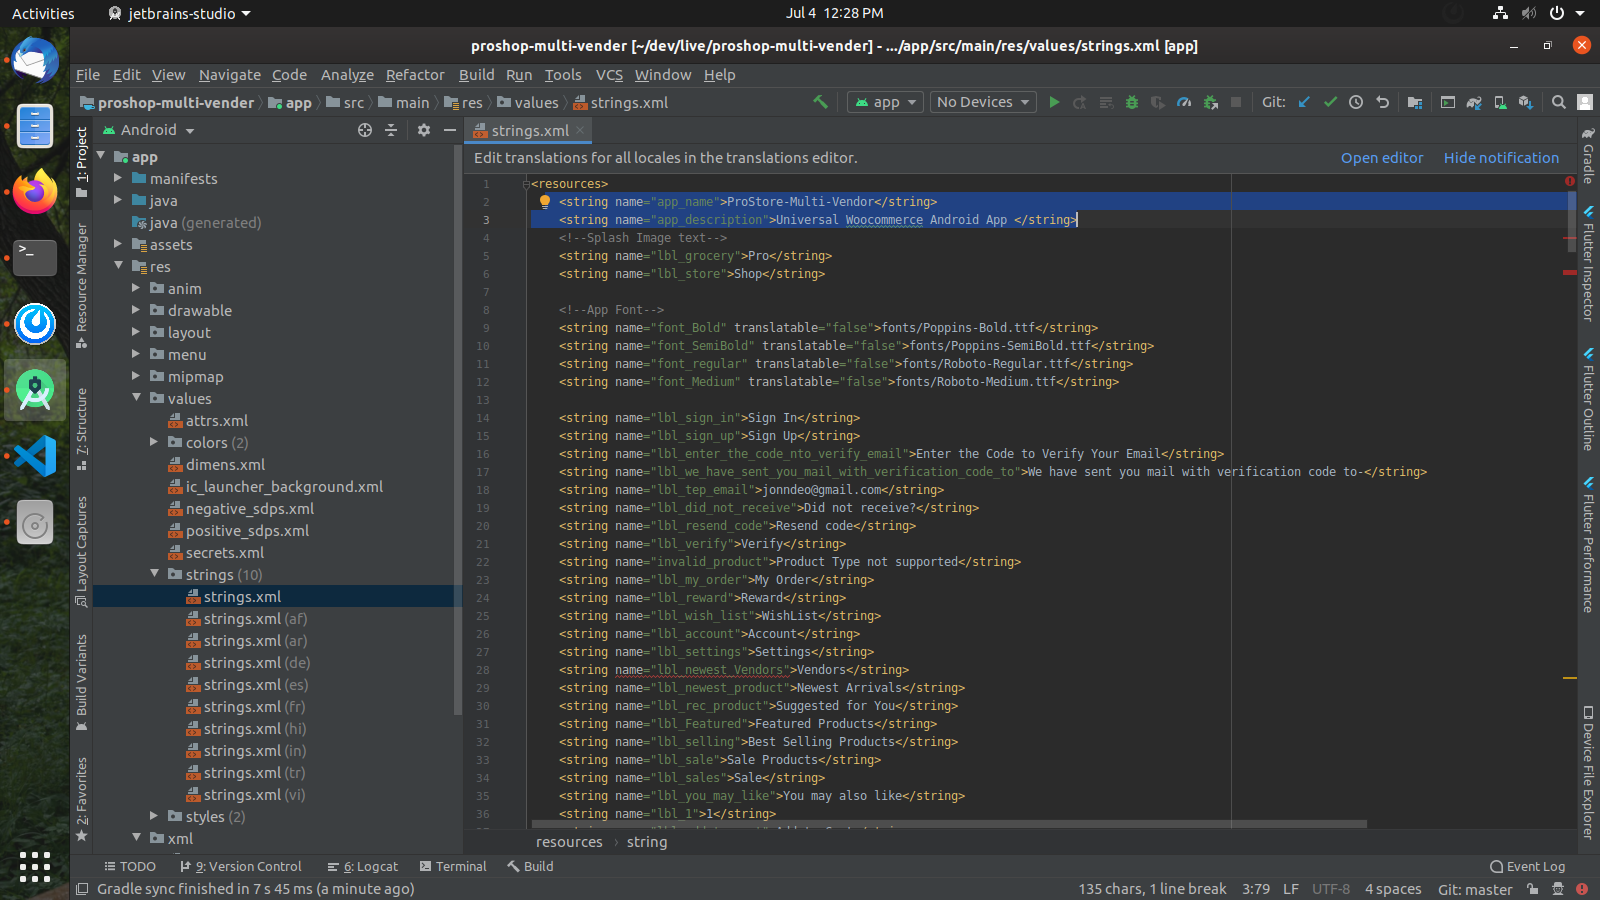
Task: Sync Project with Gradle Files icon
Action: click(1474, 102)
